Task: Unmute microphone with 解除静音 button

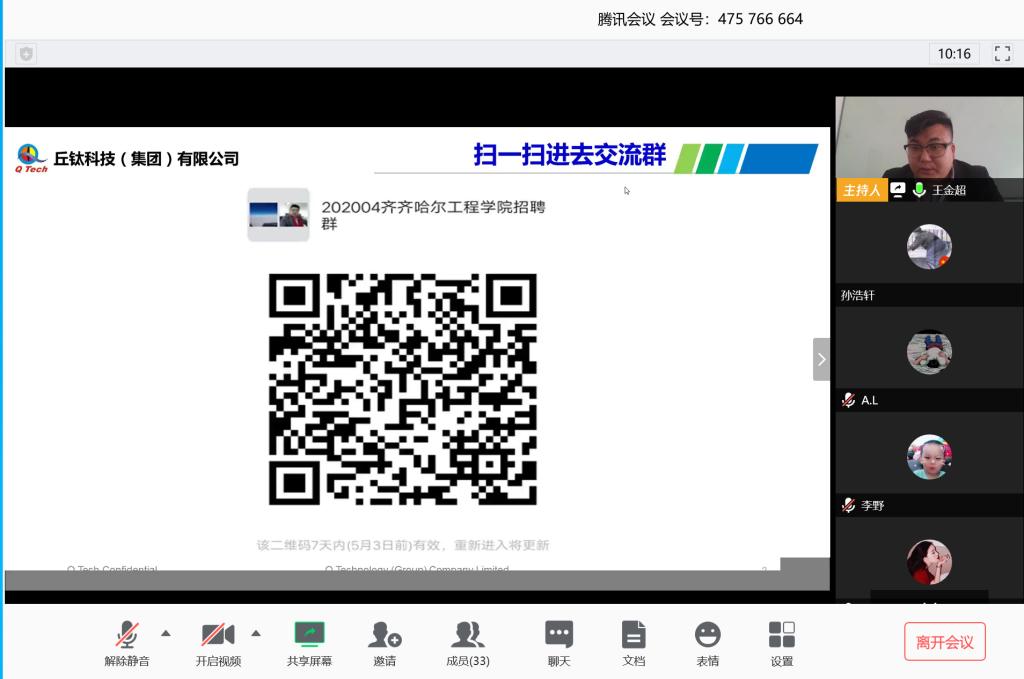Action: tap(127, 642)
